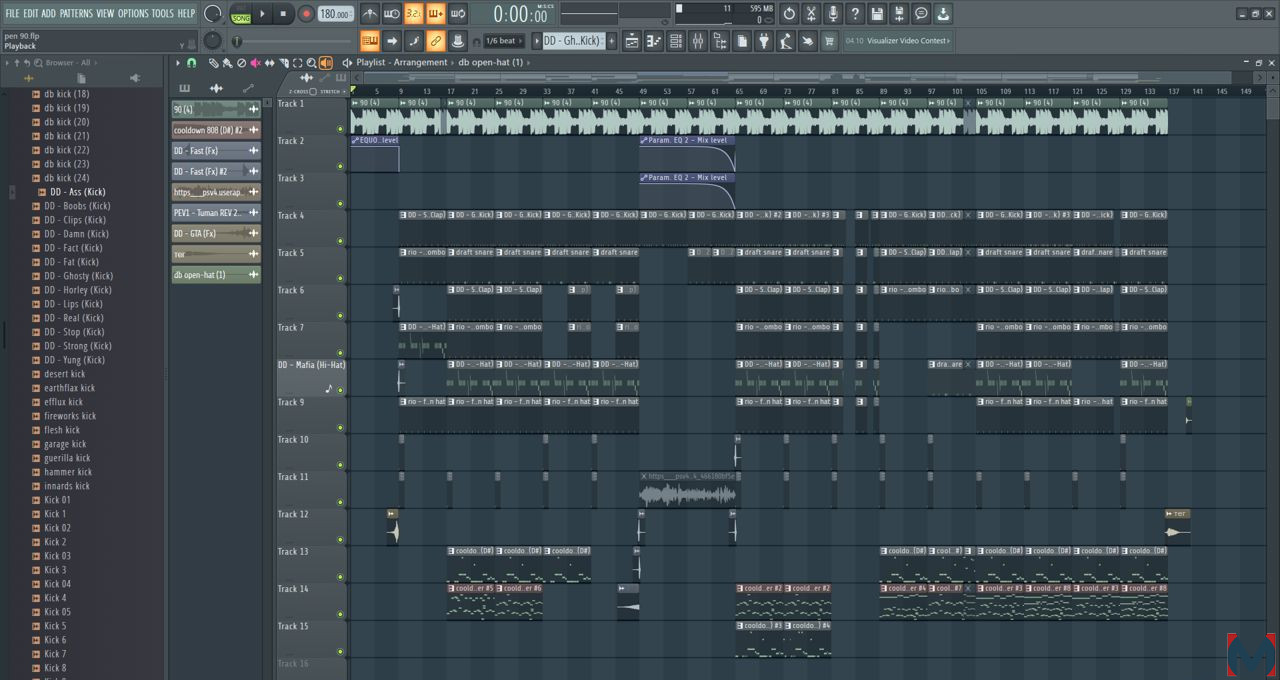Viewport: 1280px width, 680px height.
Task: Select the Delete tool in Playlist
Action: (241, 63)
